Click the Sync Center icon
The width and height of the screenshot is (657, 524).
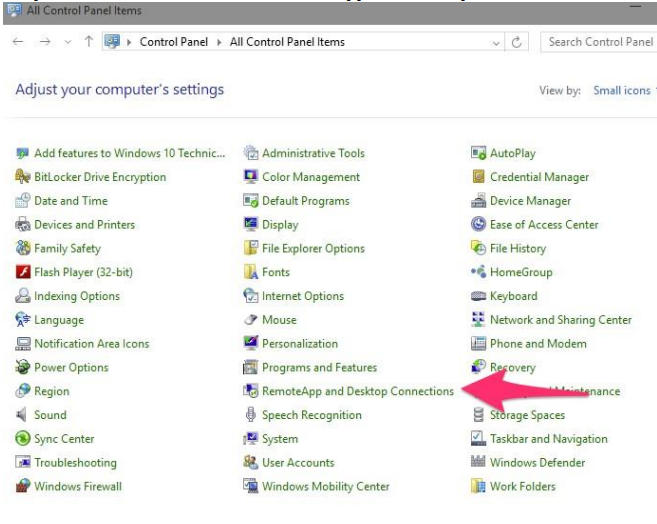[23, 439]
